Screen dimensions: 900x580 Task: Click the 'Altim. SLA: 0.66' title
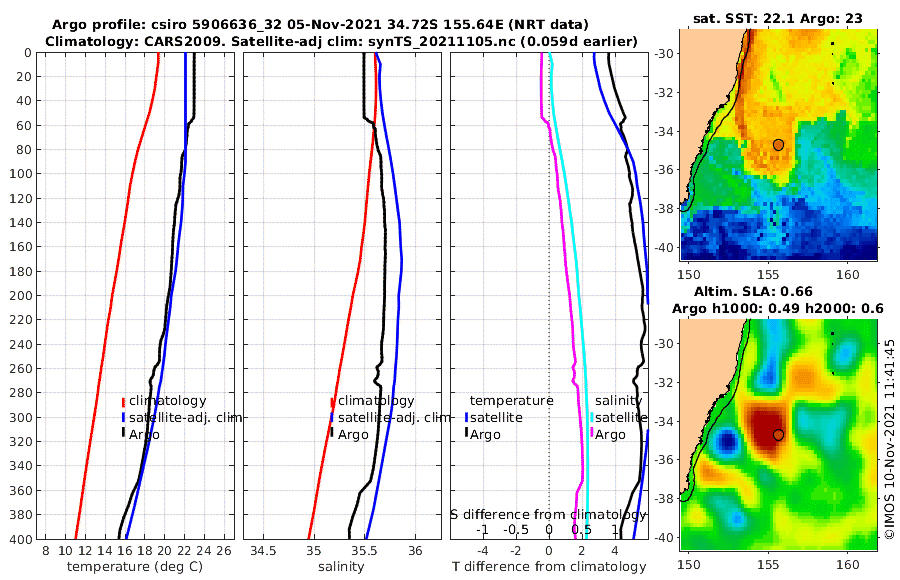coord(753,291)
